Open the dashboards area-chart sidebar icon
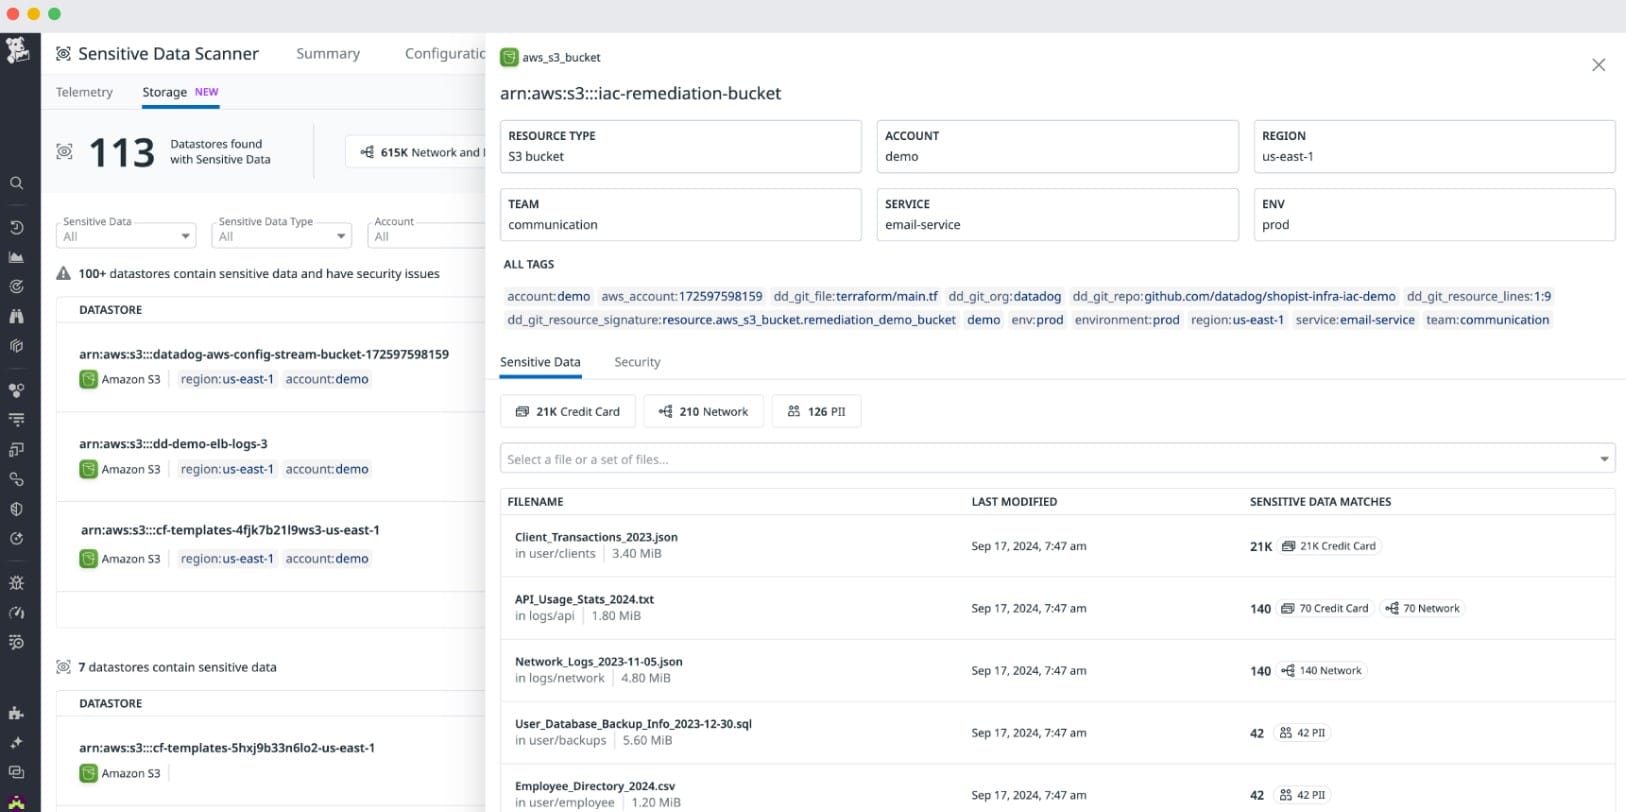Image resolution: width=1626 pixels, height=812 pixels. (16, 257)
